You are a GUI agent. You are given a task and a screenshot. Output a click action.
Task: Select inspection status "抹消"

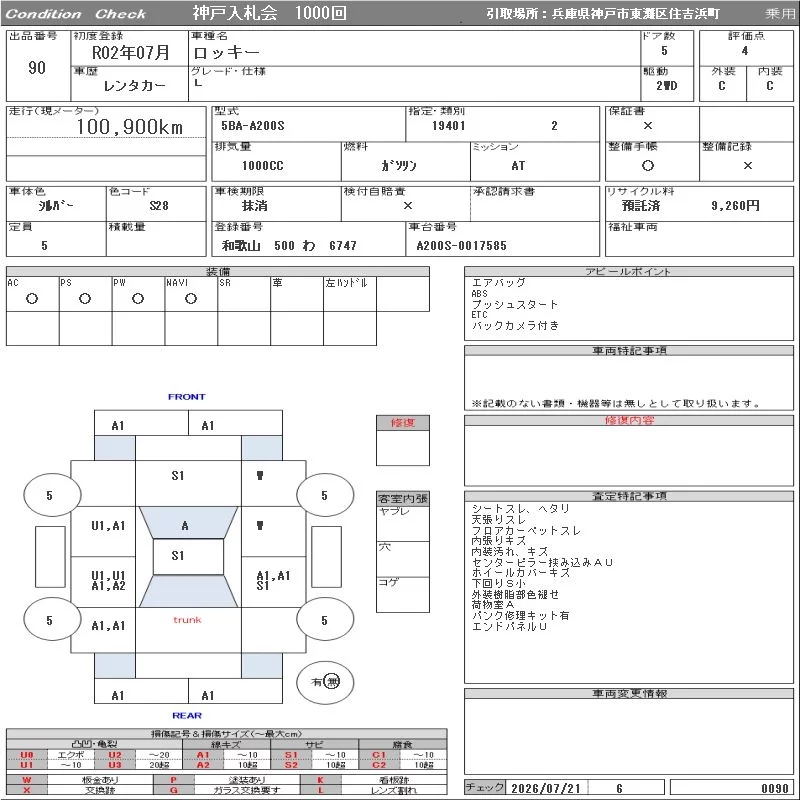pyautogui.click(x=255, y=206)
